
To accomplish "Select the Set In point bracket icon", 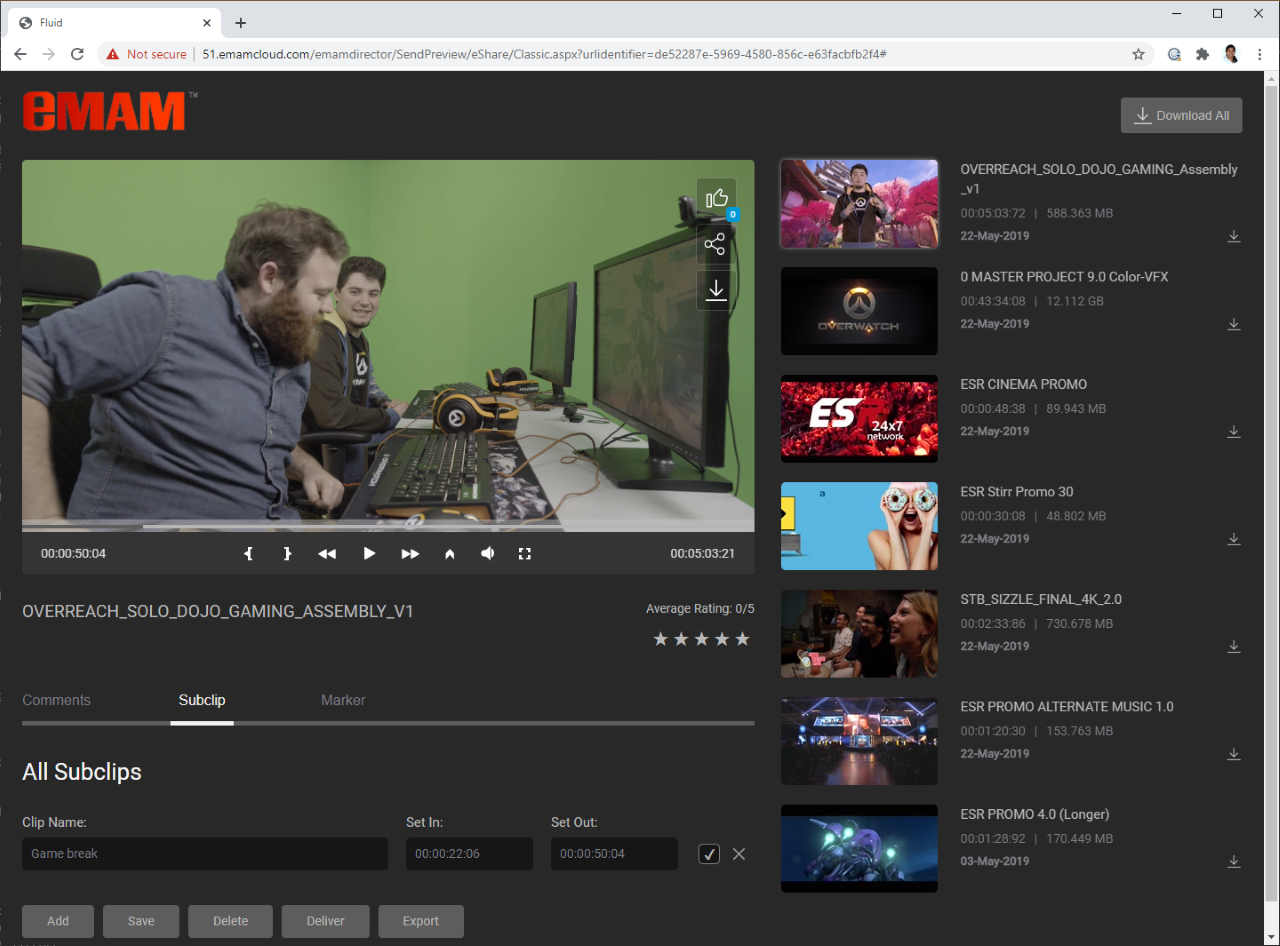I will click(248, 552).
